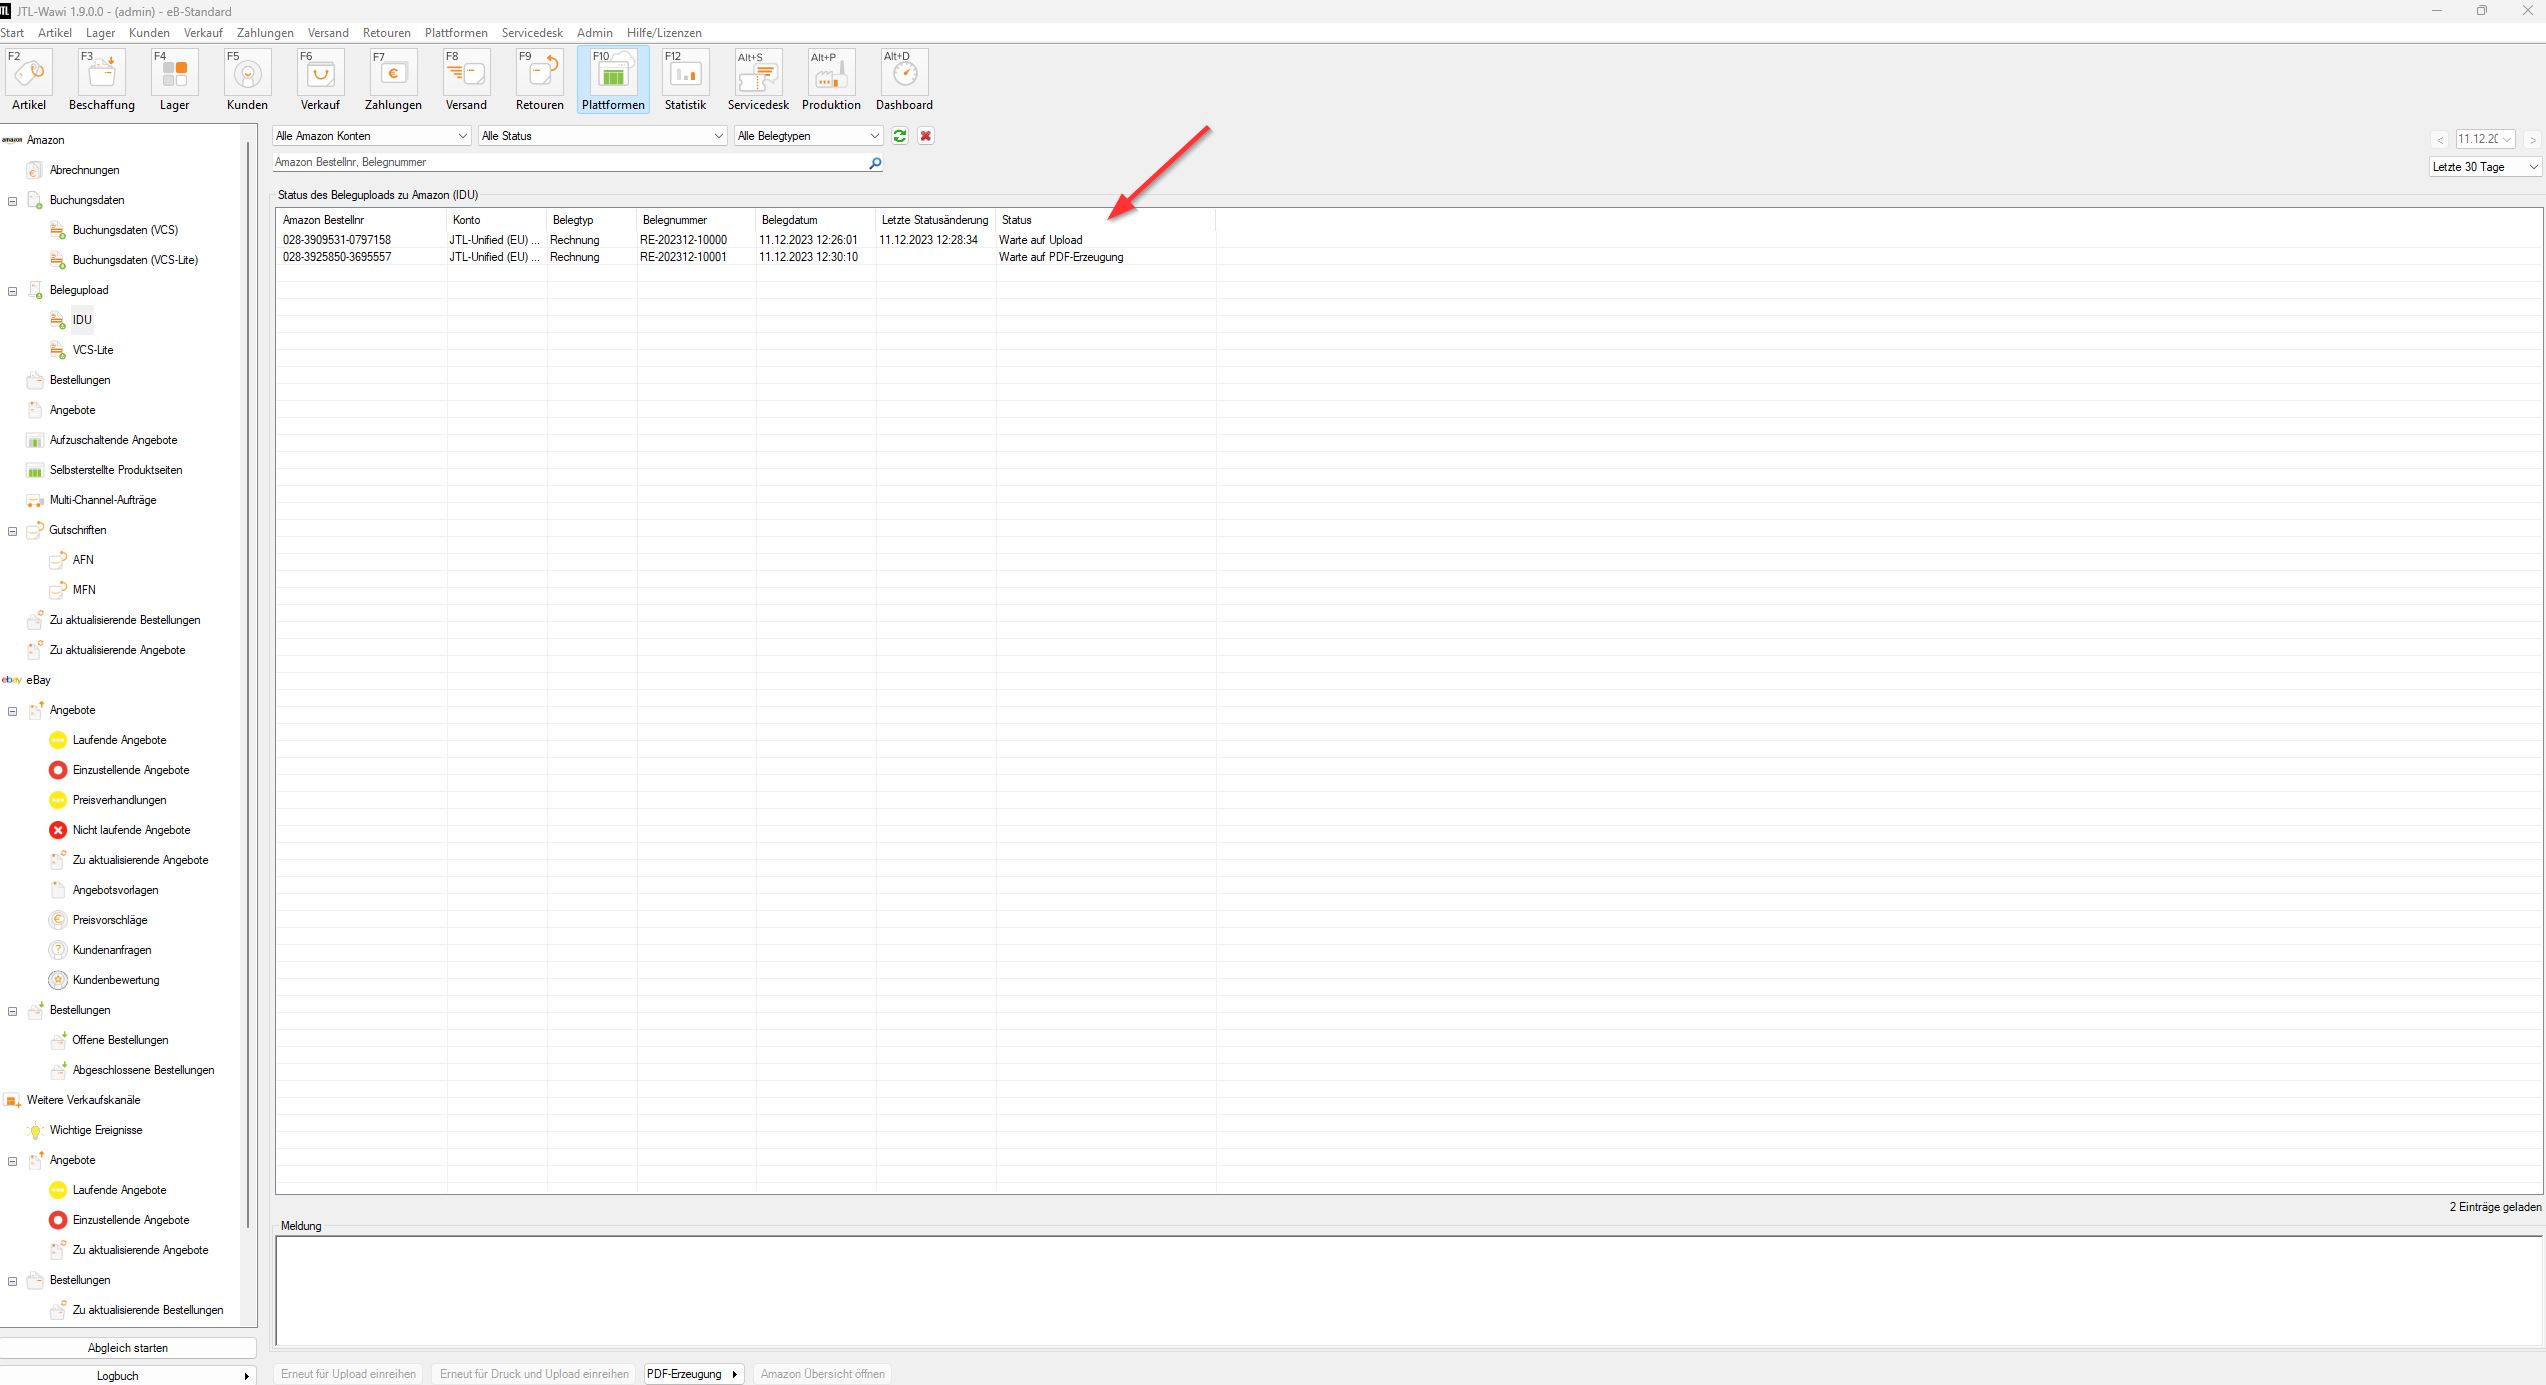Select VCS-Lite under Belegupload

point(93,350)
